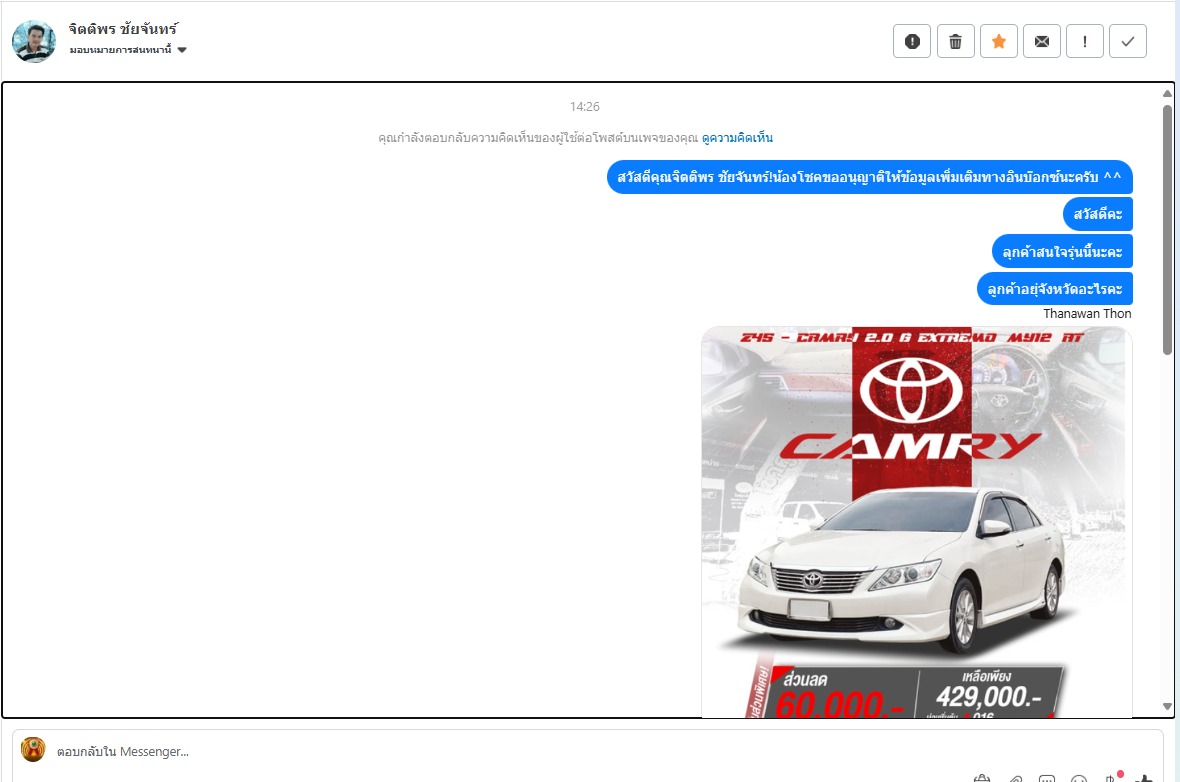
Task: Open the ดูความคิดเห็น link
Action: click(x=737, y=138)
